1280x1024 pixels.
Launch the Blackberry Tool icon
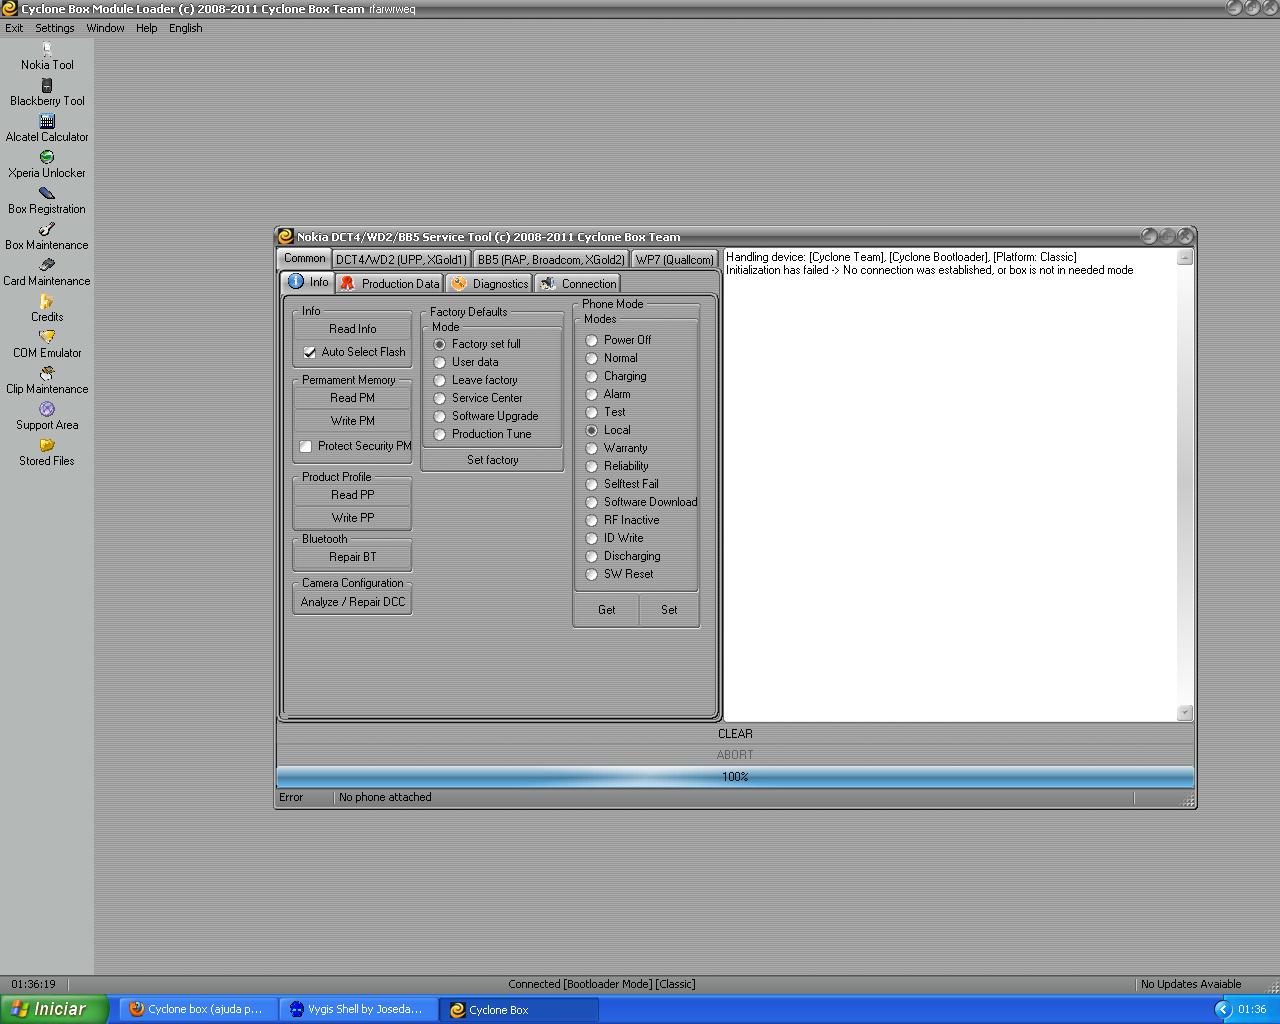click(47, 86)
